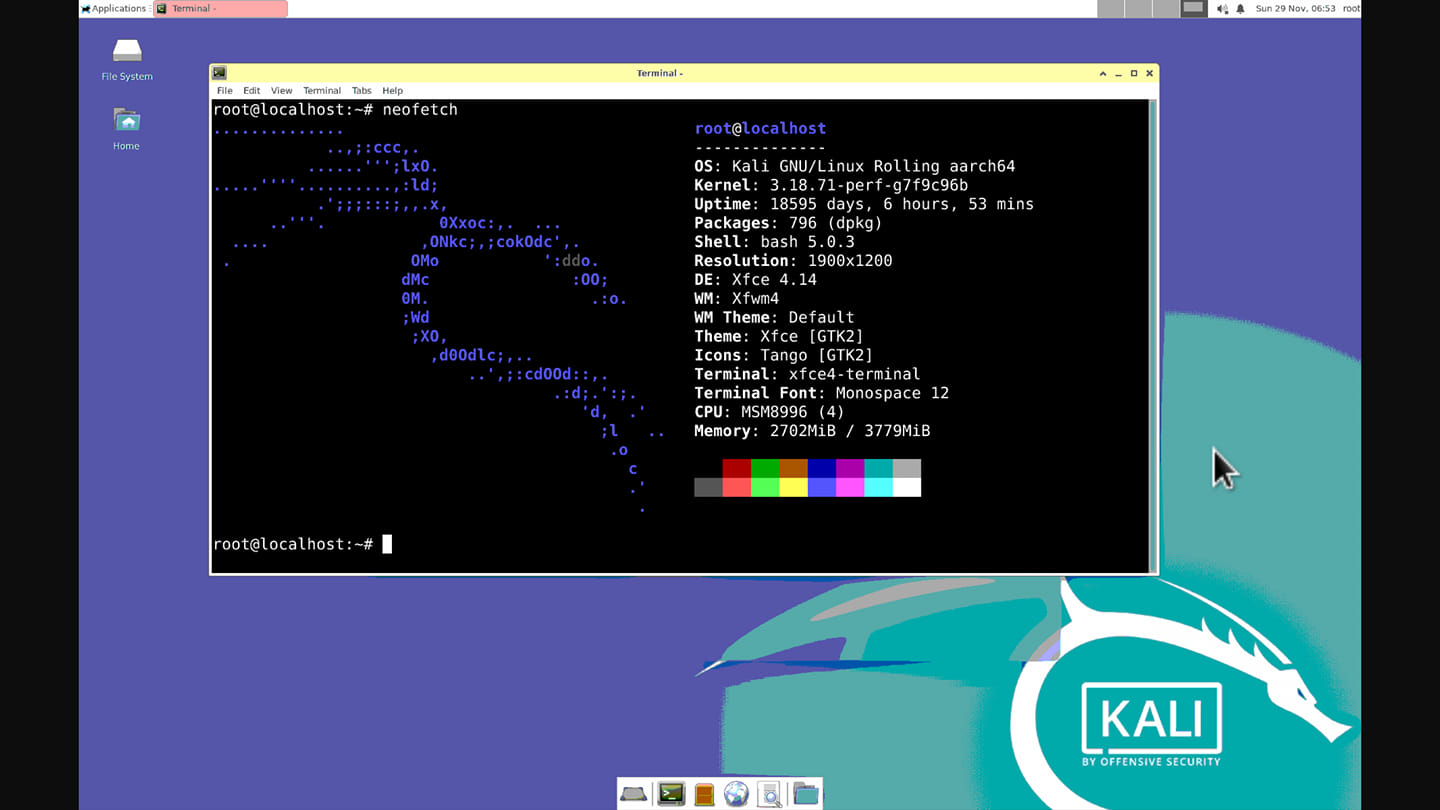1440x810 pixels.
Task: Click the white color block in neofetch output
Action: pyautogui.click(x=907, y=487)
